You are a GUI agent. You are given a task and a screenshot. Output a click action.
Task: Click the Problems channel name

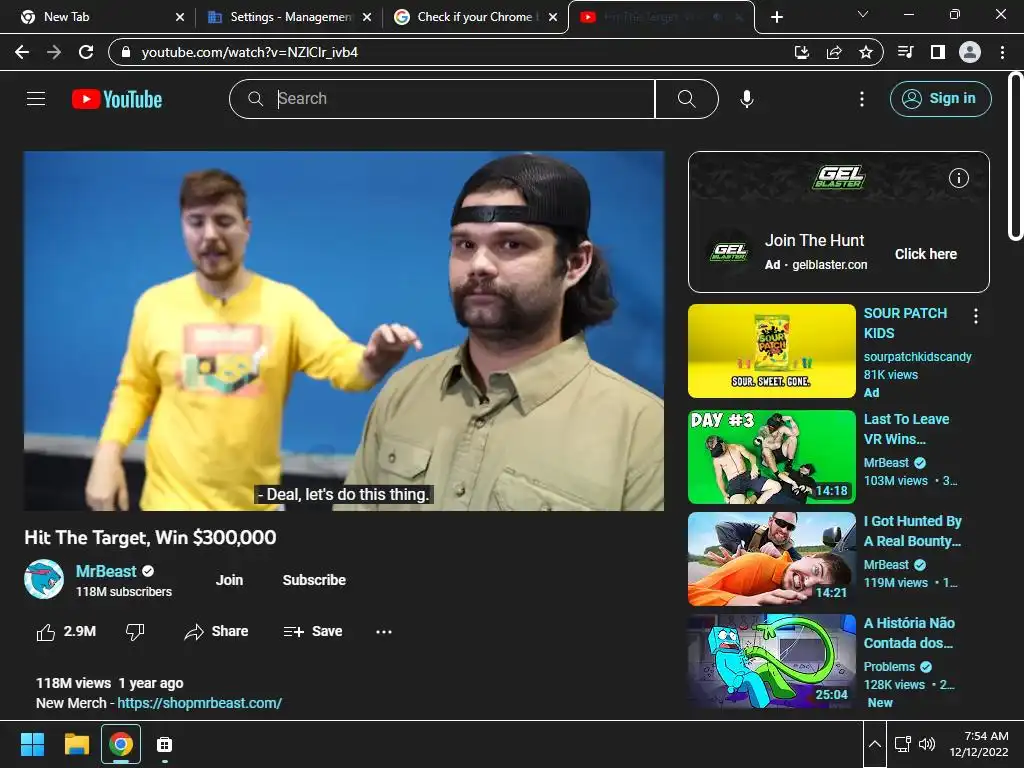coord(889,667)
